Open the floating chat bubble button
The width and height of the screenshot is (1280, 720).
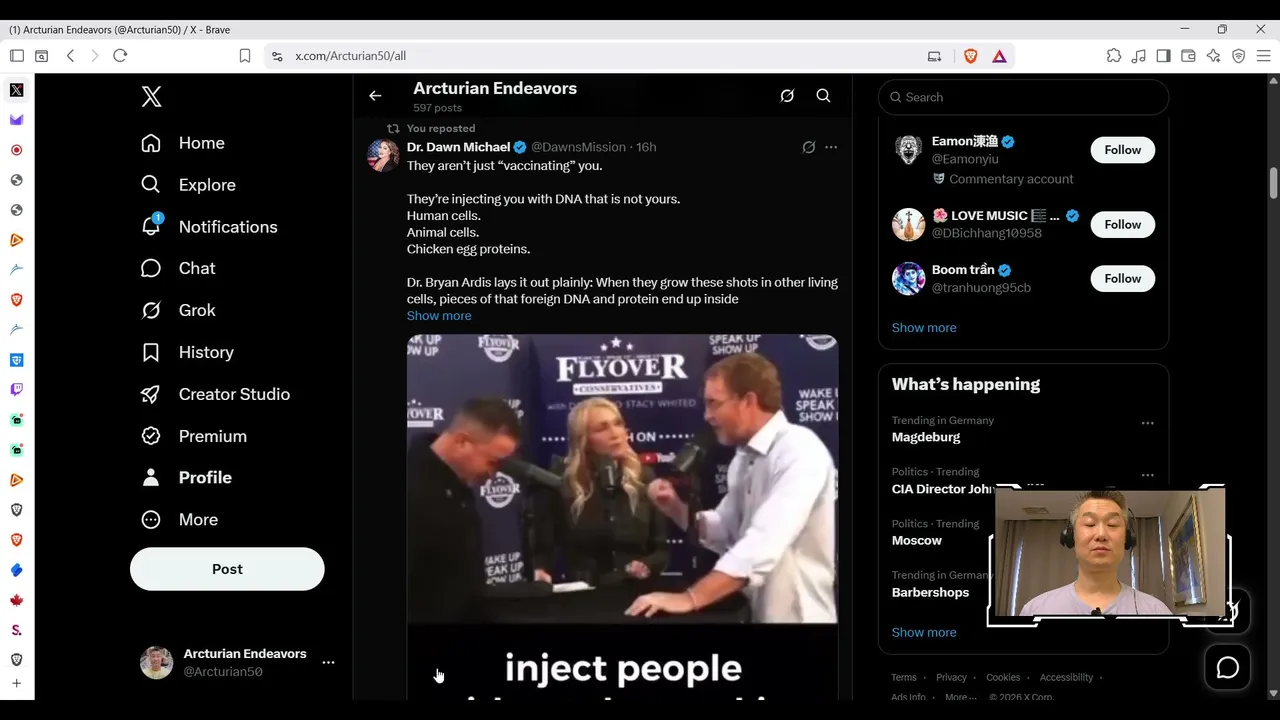pos(1227,668)
